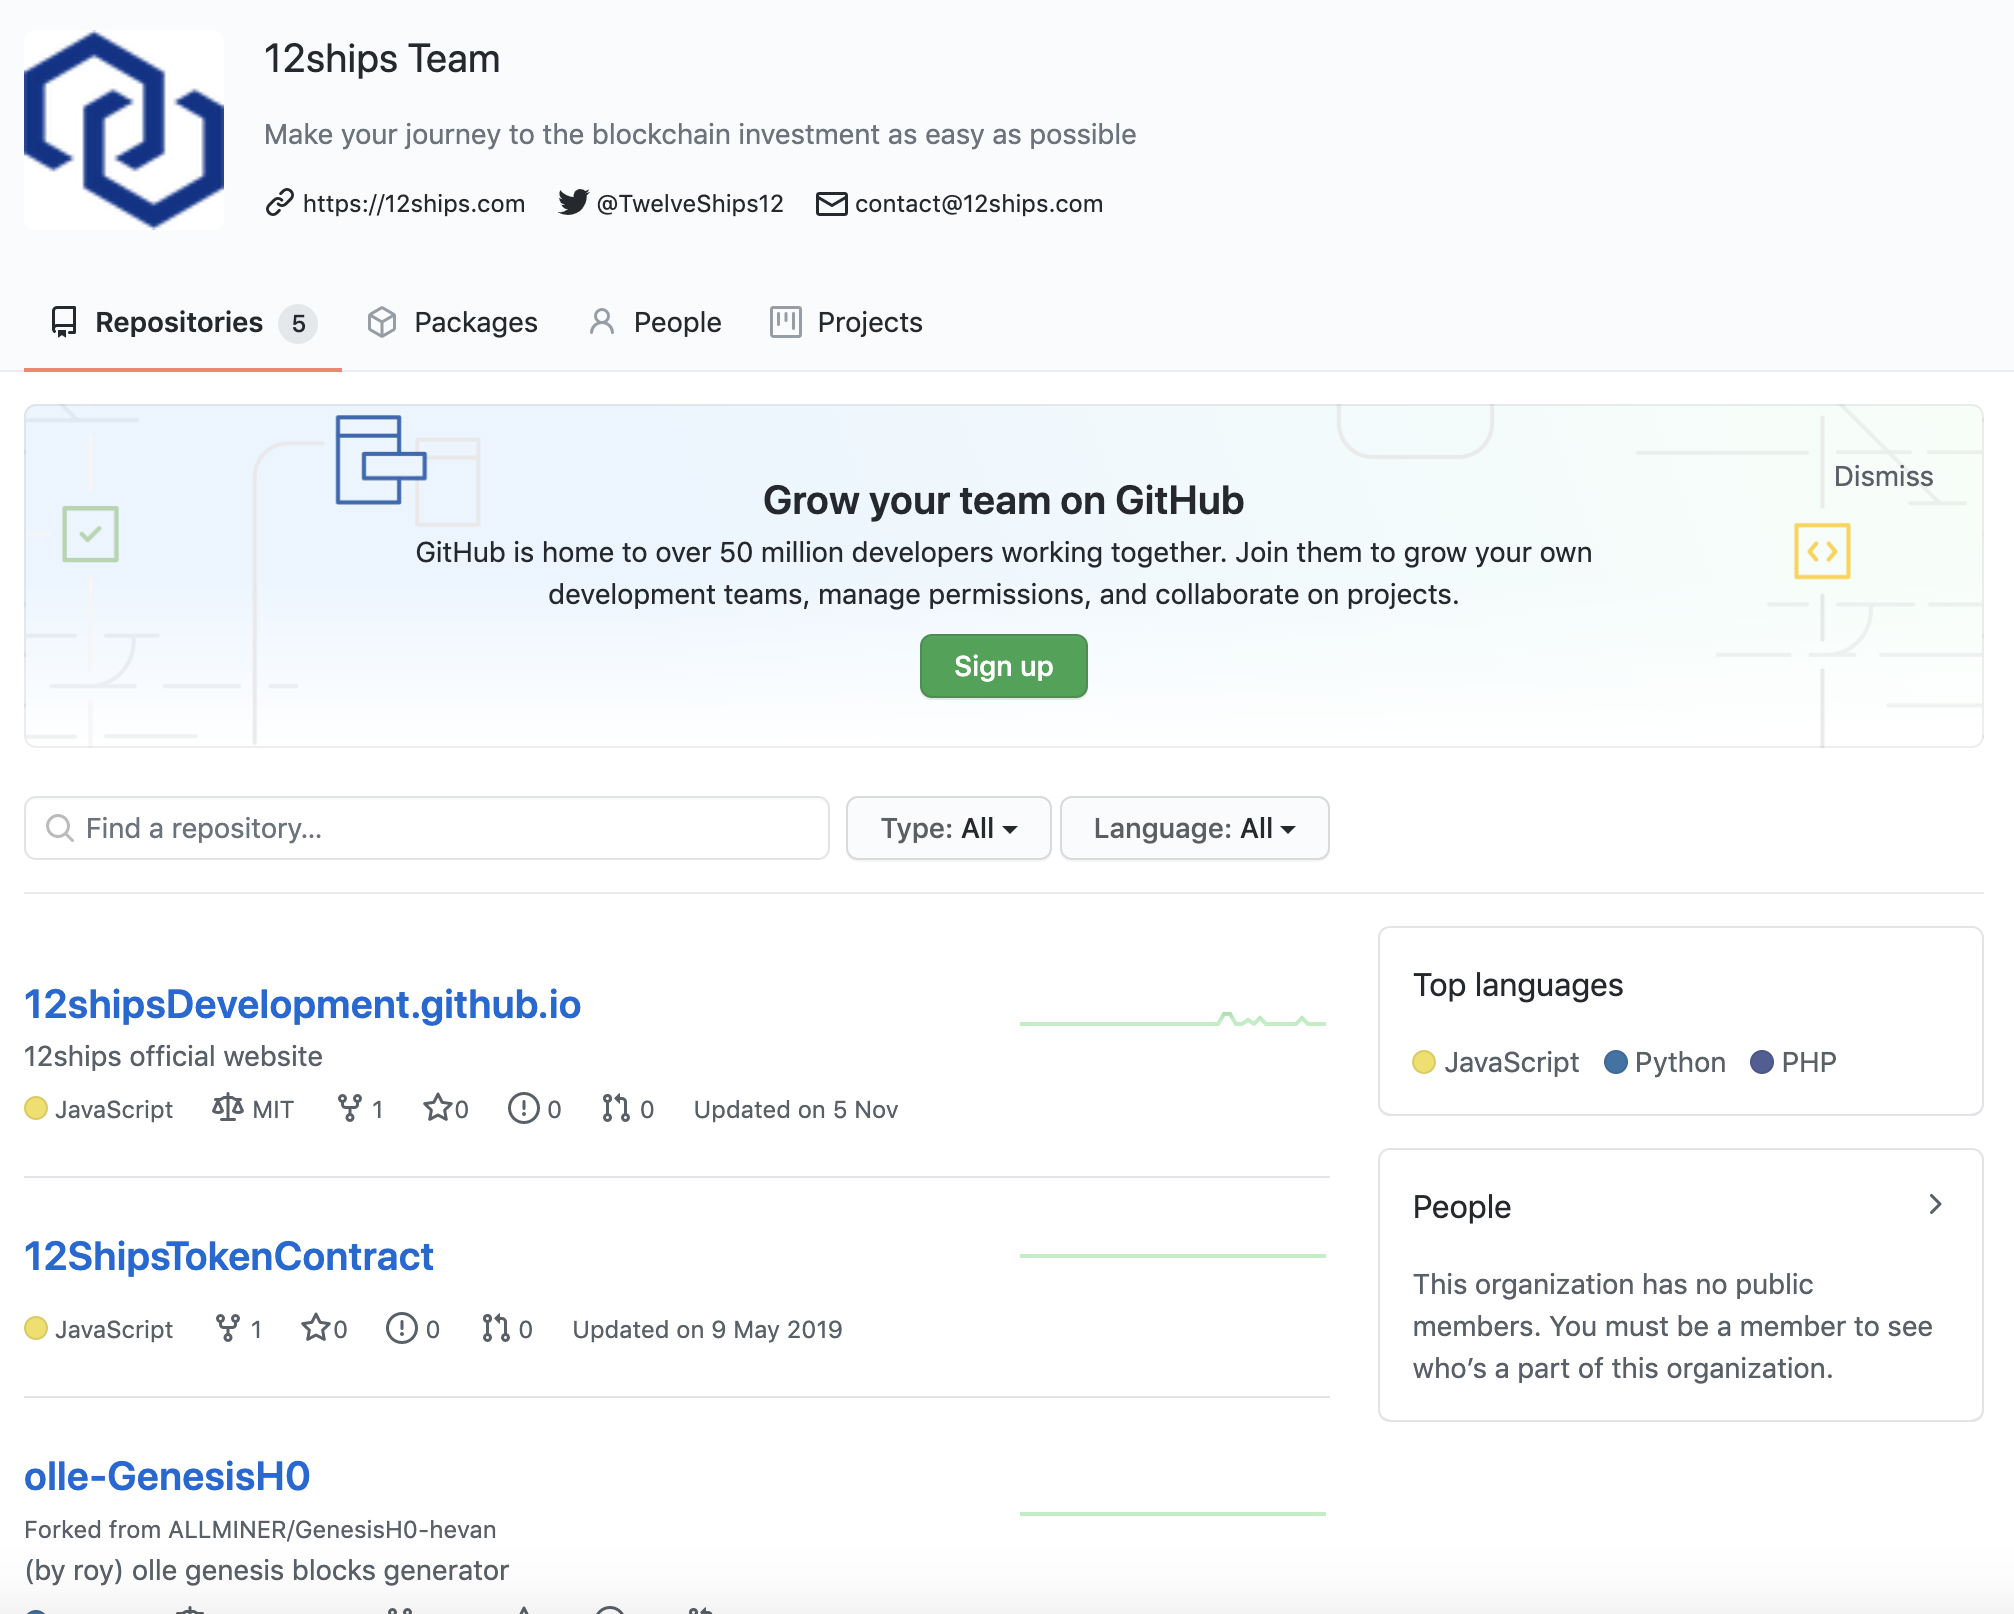Screen dimensions: 2014x1614
Task: Click the yellow JavaScript dot in Top languages
Action: (1424, 1062)
